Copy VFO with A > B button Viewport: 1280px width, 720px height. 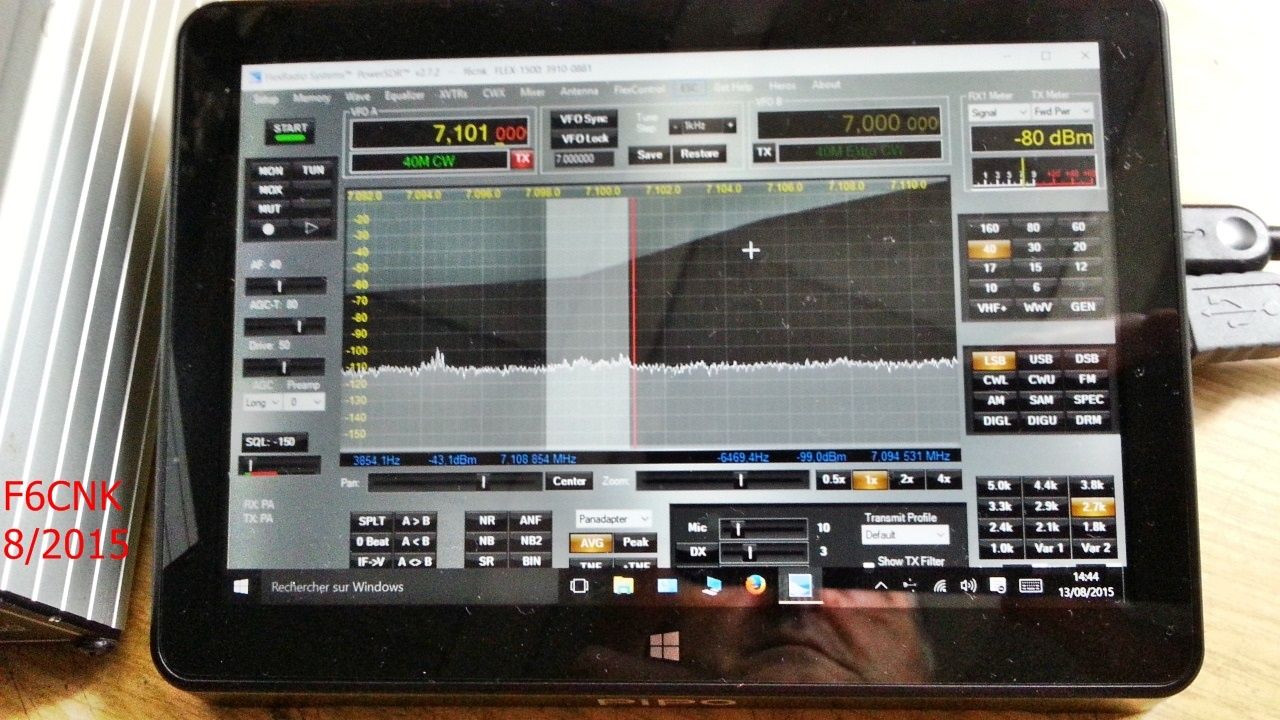(x=415, y=521)
